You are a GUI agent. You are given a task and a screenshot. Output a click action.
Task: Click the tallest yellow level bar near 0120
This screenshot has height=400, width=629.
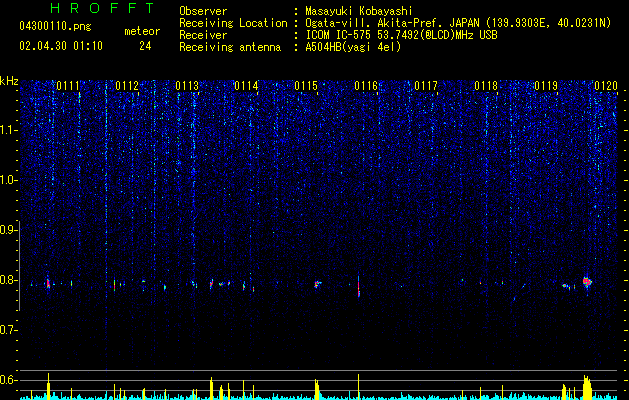click(x=587, y=388)
